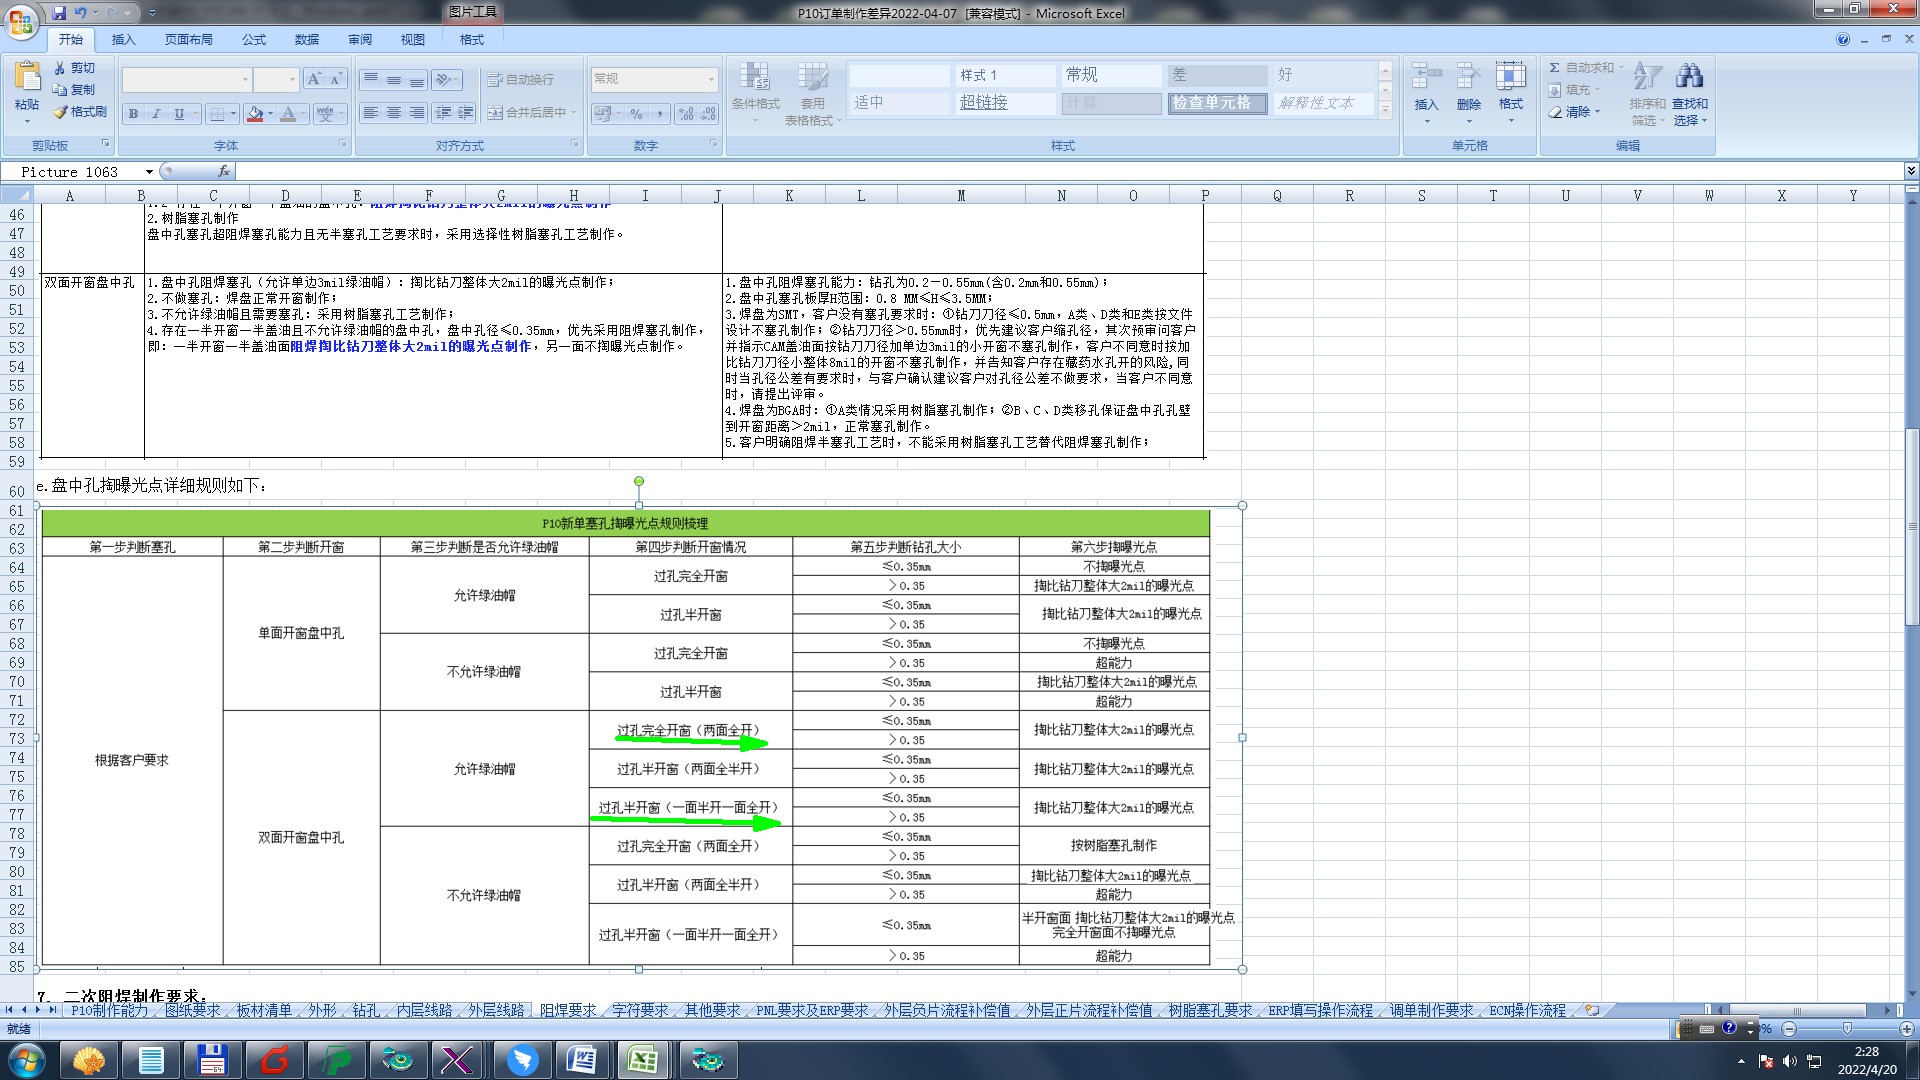Switch to the 插入 ribbon tab
This screenshot has width=1920, height=1080.
(x=123, y=40)
